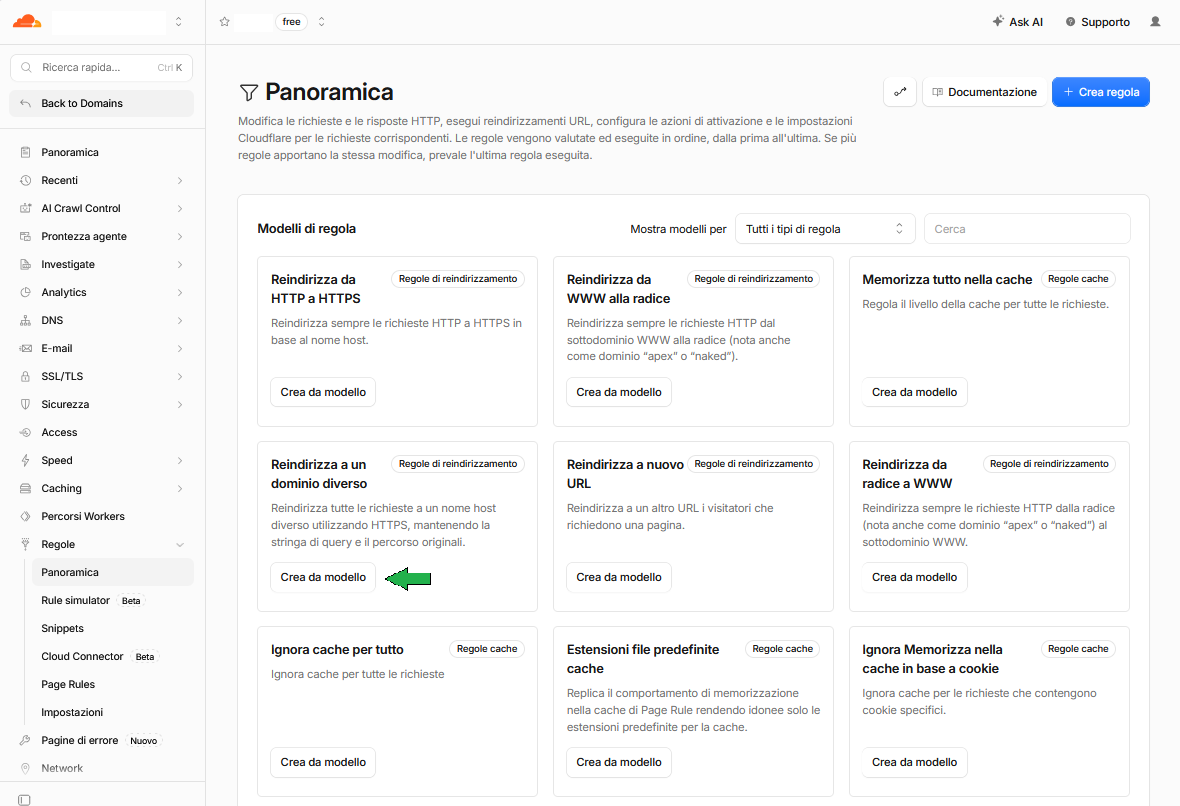Click Back to Domains

(102, 103)
